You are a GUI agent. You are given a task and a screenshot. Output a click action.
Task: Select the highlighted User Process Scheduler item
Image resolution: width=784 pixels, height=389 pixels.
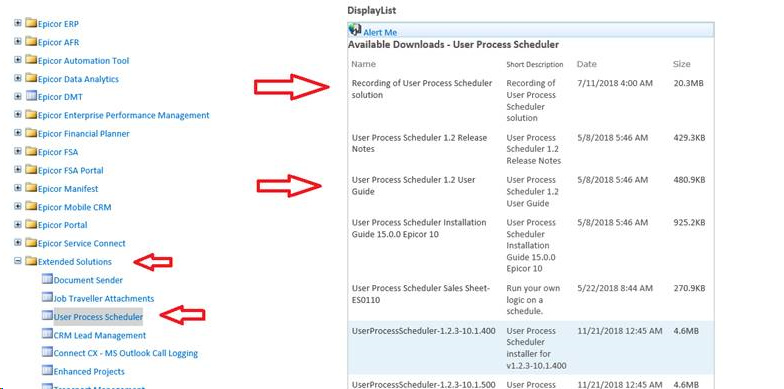[98, 316]
